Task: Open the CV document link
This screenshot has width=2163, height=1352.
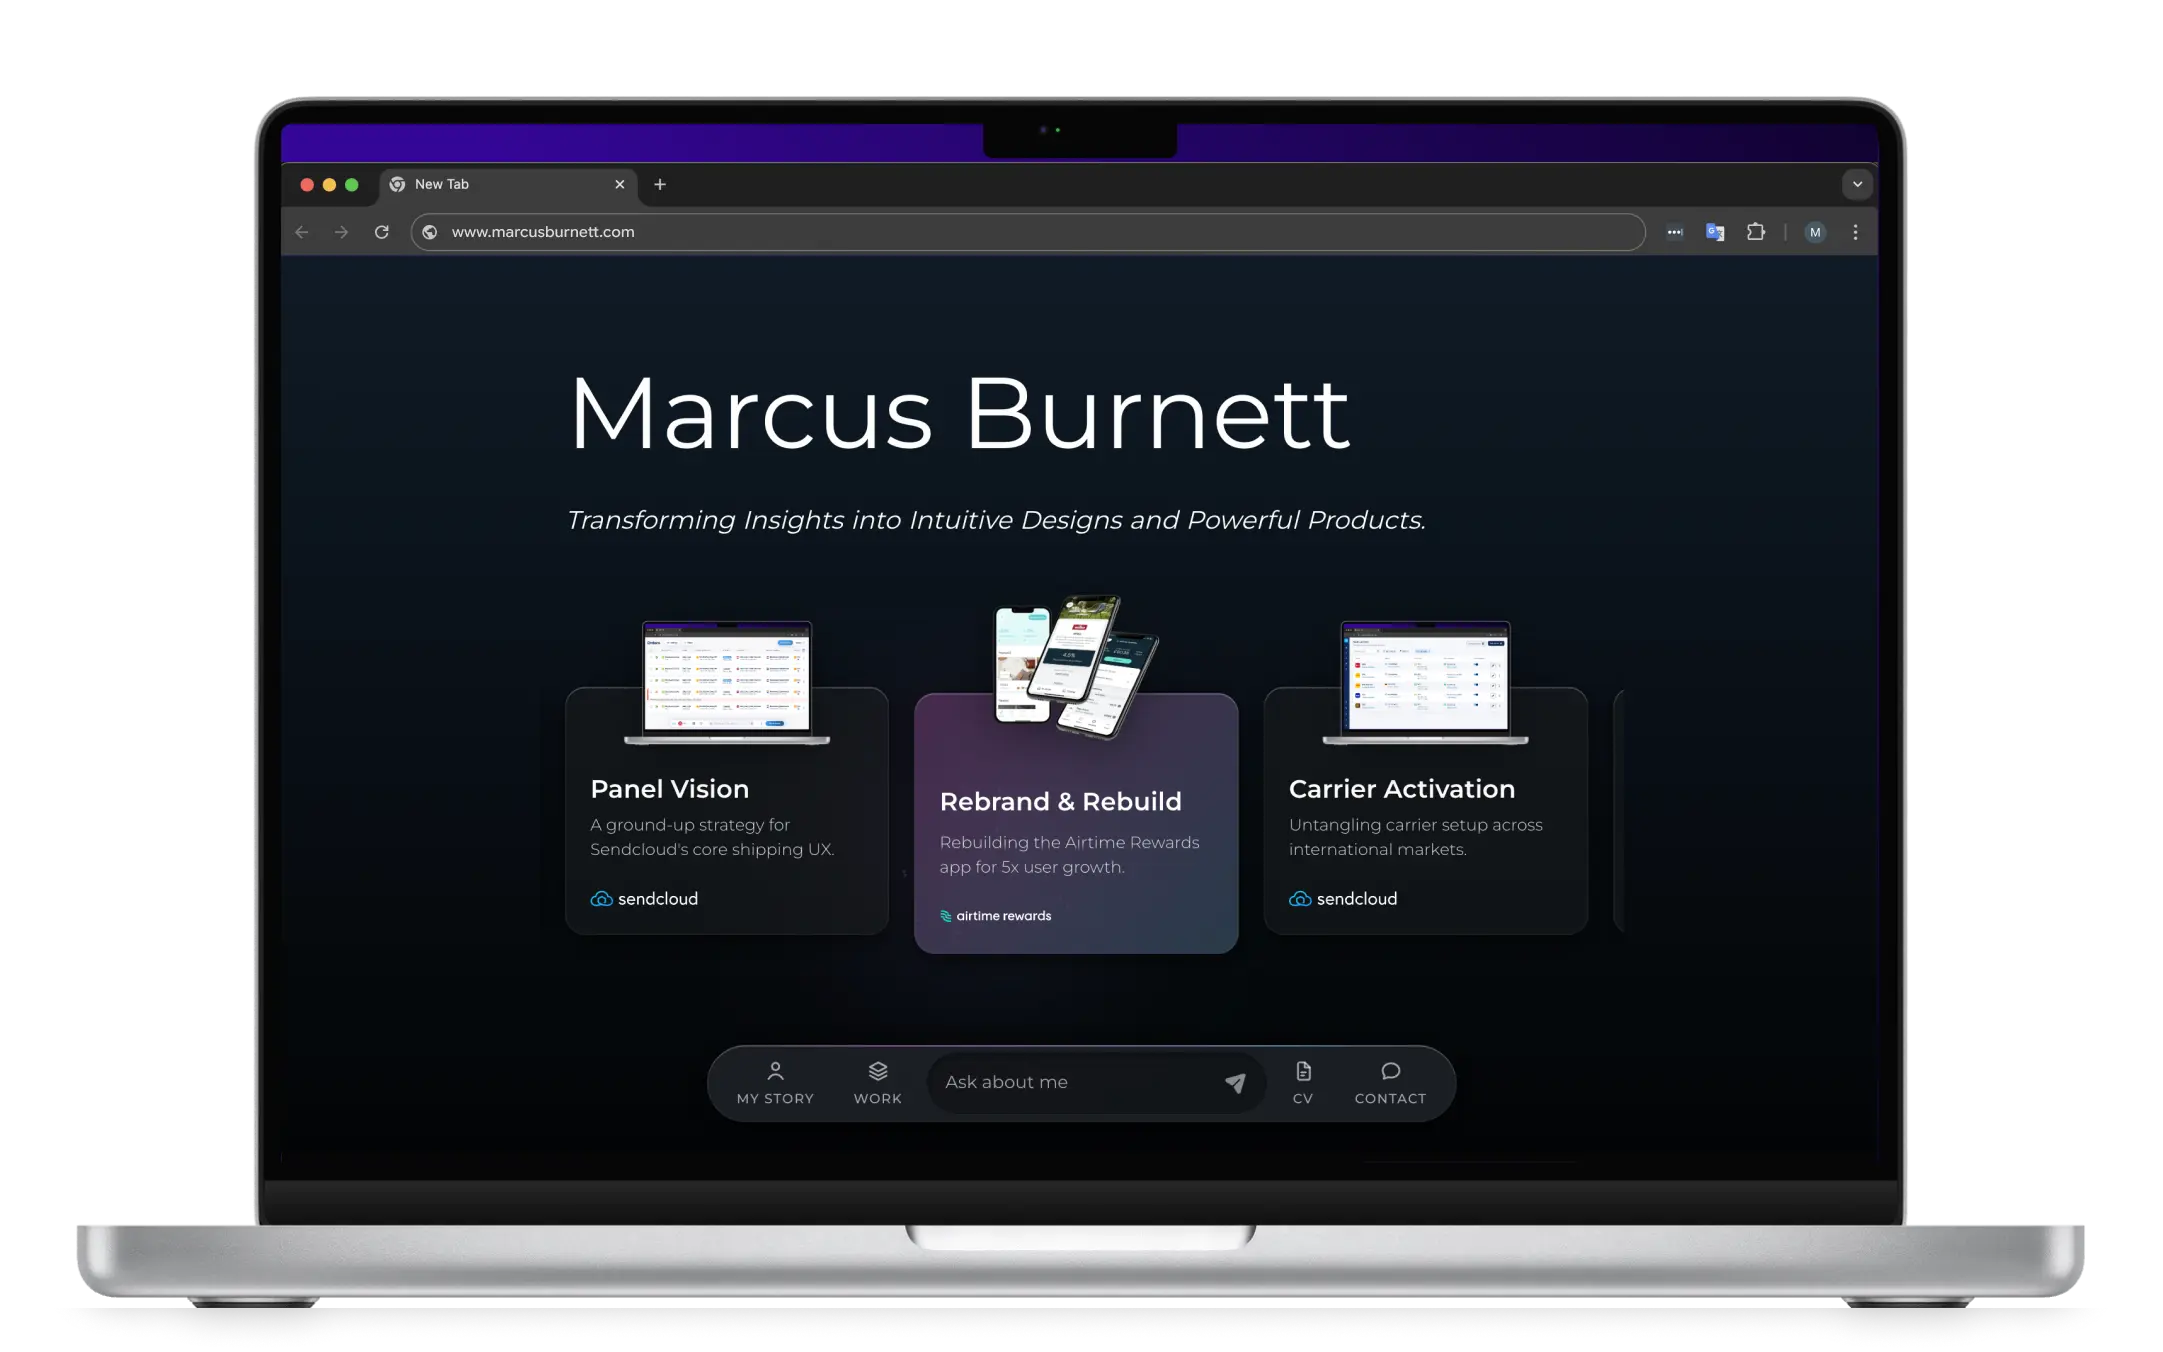Action: 1302,1084
